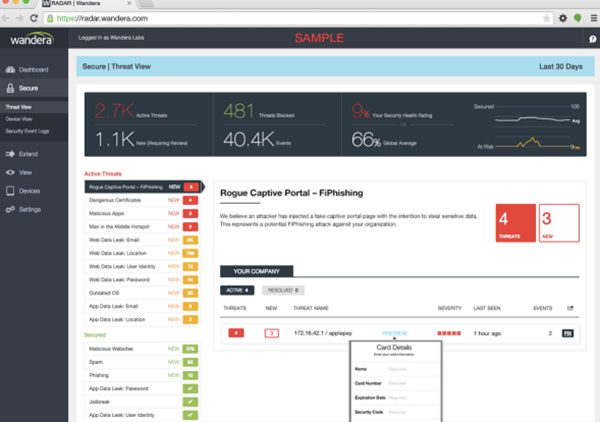
Task: Select Jailbreak secured row
Action: (x=142, y=402)
